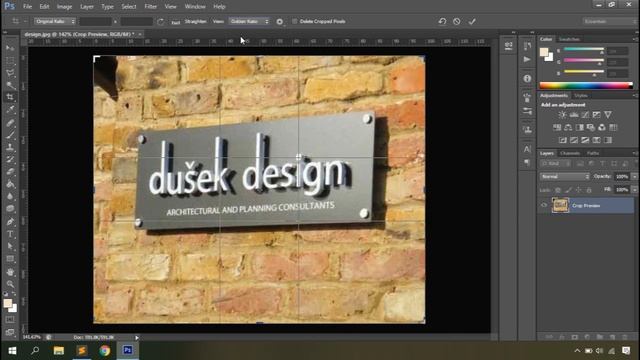Pick a color from the spectrum ramp
Viewport: 640px width, 360px height.
click(586, 86)
